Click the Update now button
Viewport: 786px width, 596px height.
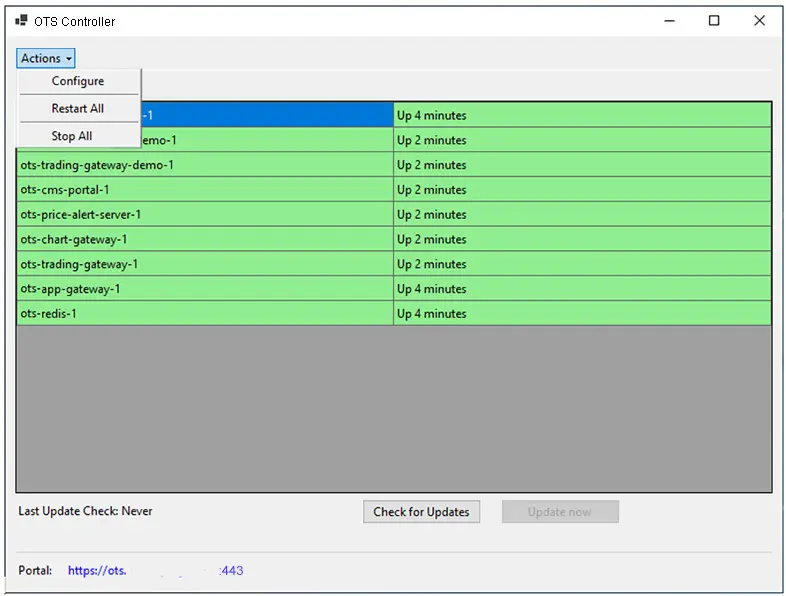(559, 512)
